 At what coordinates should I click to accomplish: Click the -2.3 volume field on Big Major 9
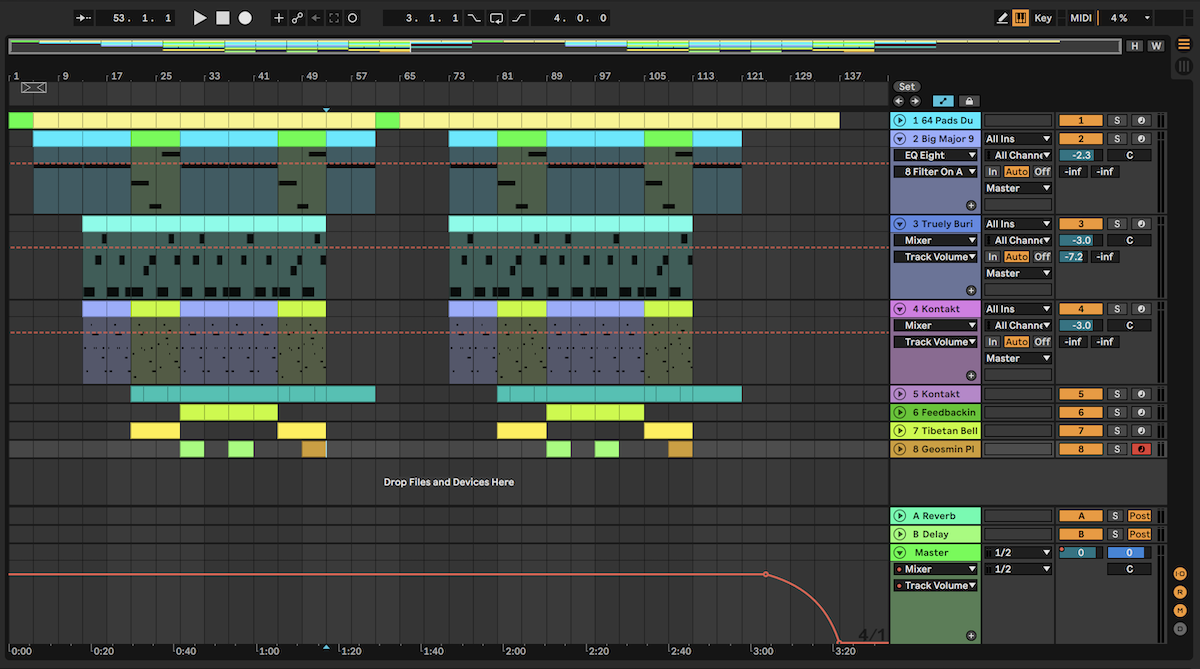click(x=1081, y=155)
